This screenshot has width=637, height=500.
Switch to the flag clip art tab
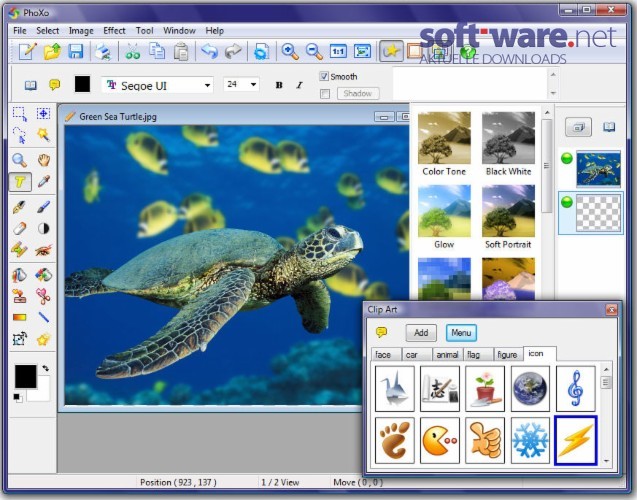point(478,355)
